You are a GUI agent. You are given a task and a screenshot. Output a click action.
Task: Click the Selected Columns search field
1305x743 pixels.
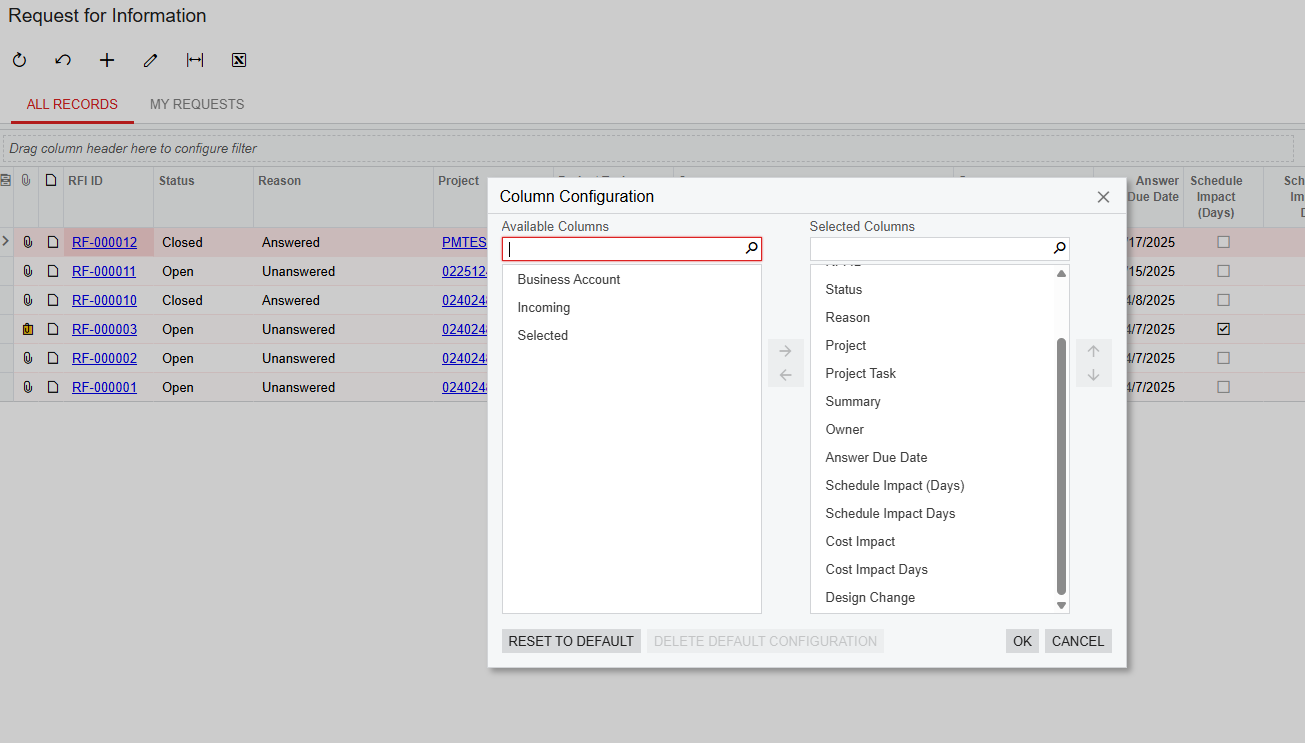(930, 248)
